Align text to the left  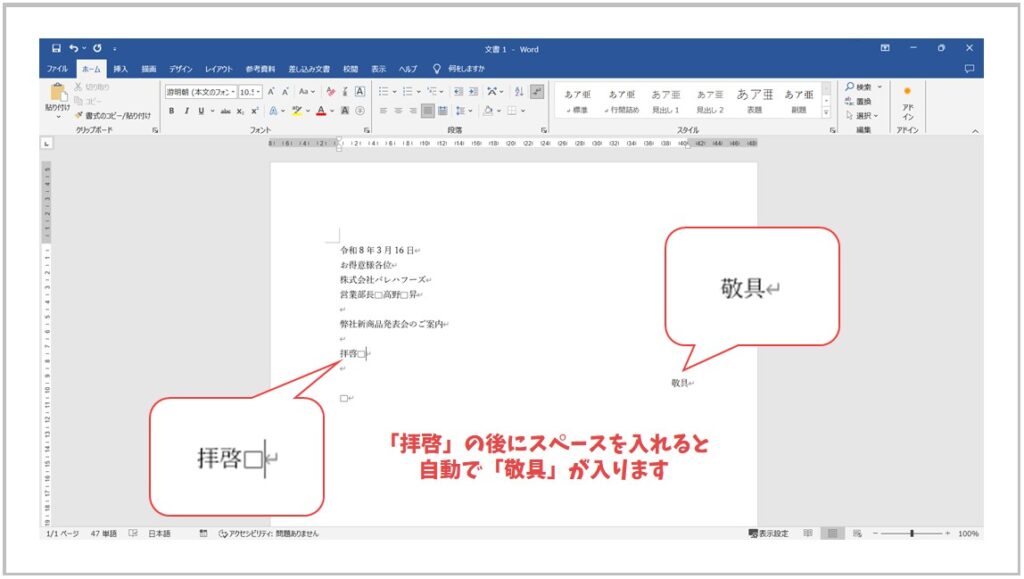[x=383, y=111]
